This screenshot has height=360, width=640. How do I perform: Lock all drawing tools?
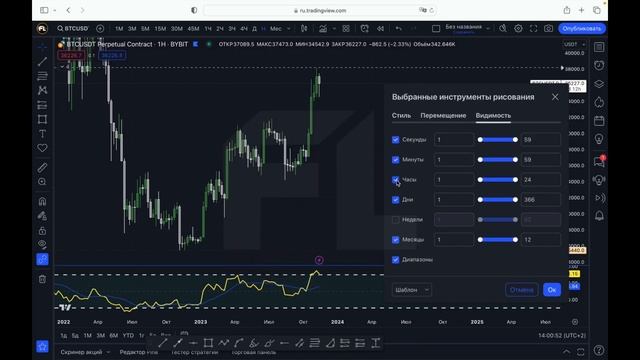pyautogui.click(x=42, y=231)
